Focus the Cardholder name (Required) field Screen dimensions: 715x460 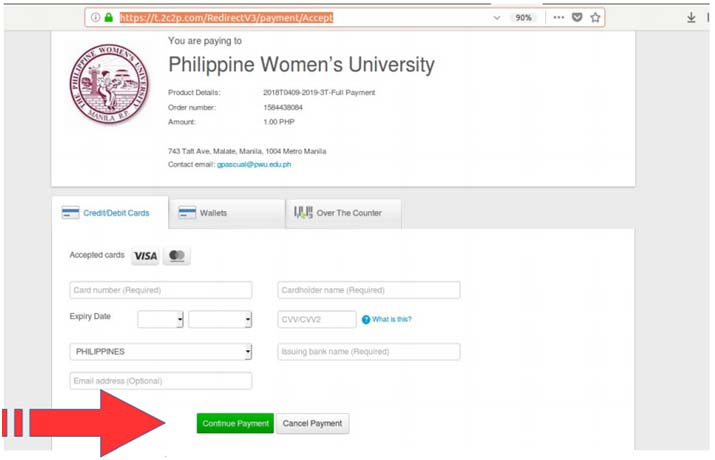pos(369,290)
